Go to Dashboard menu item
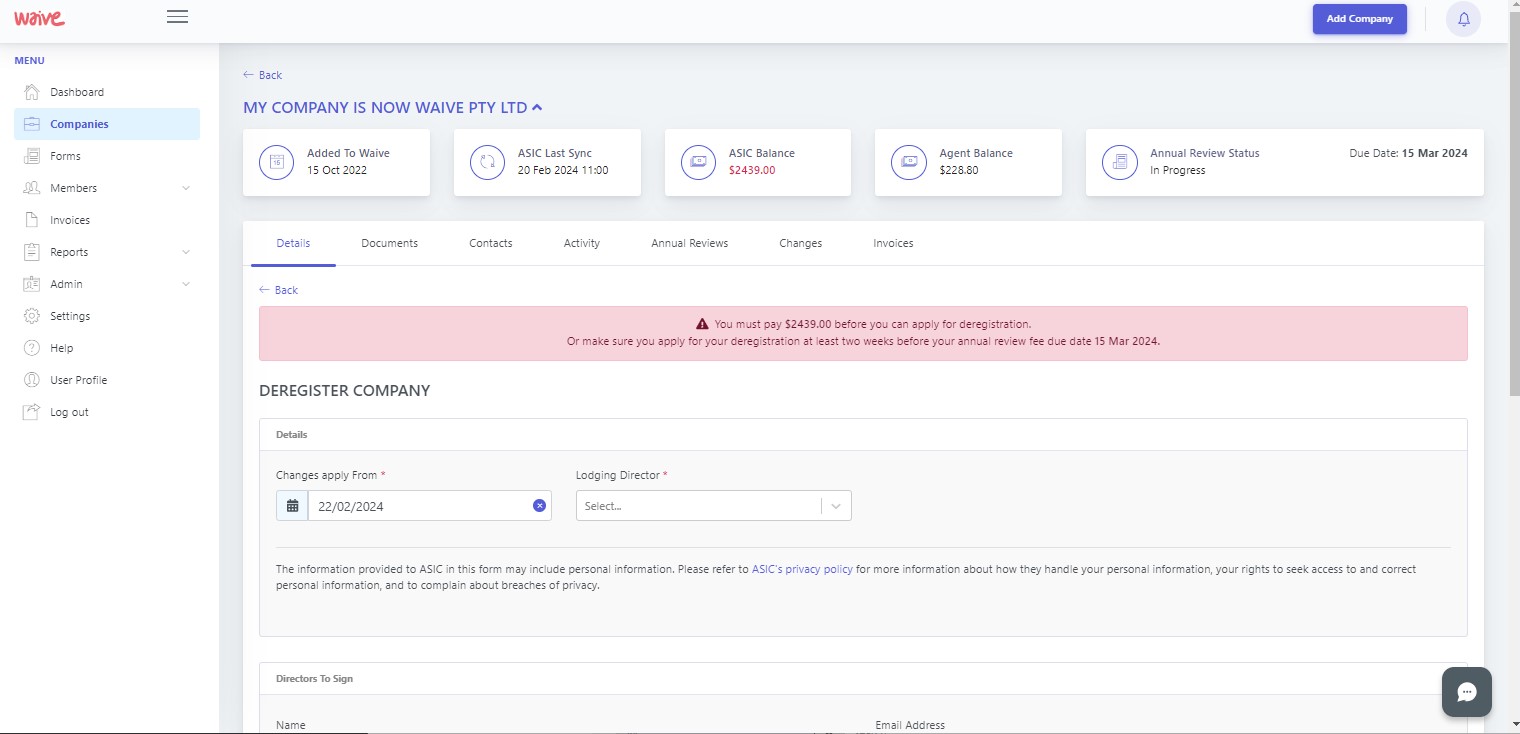The image size is (1520, 734). [x=107, y=92]
